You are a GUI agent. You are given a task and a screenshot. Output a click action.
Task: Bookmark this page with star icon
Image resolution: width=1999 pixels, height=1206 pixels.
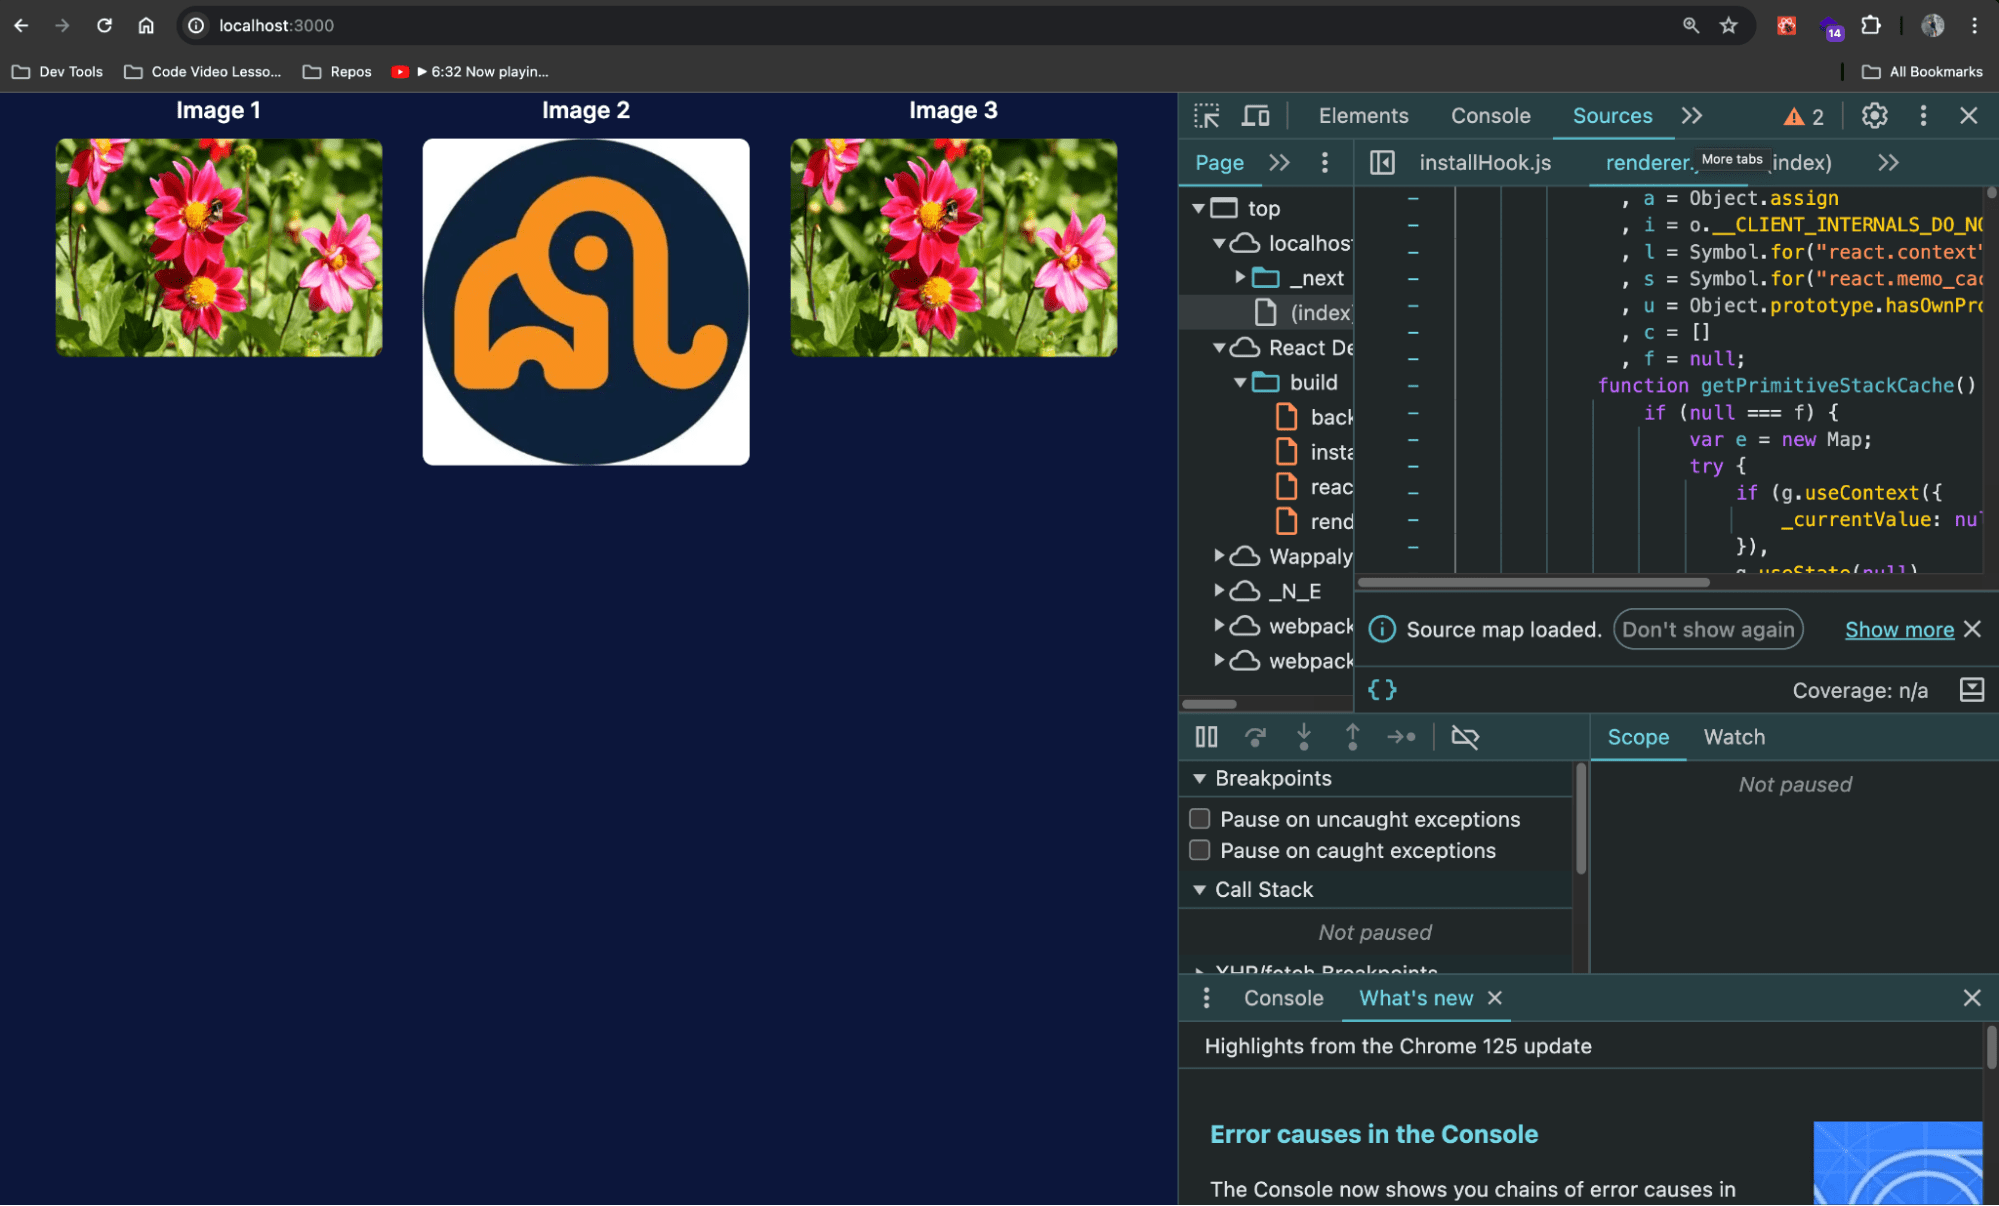tap(1728, 26)
